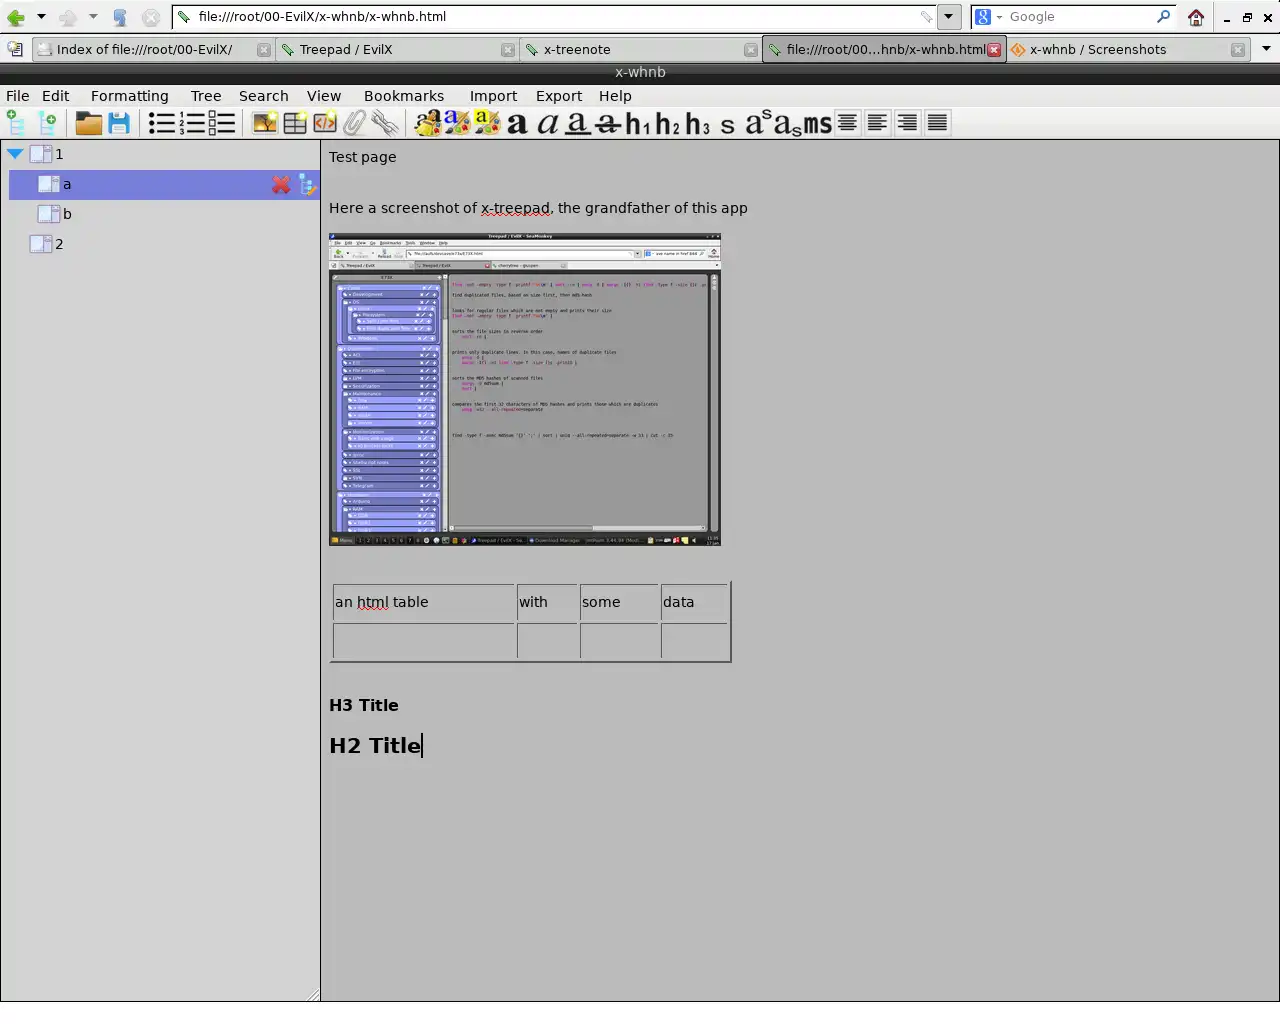Select tree node '1'
The height and width of the screenshot is (1024, 1280).
(59, 154)
